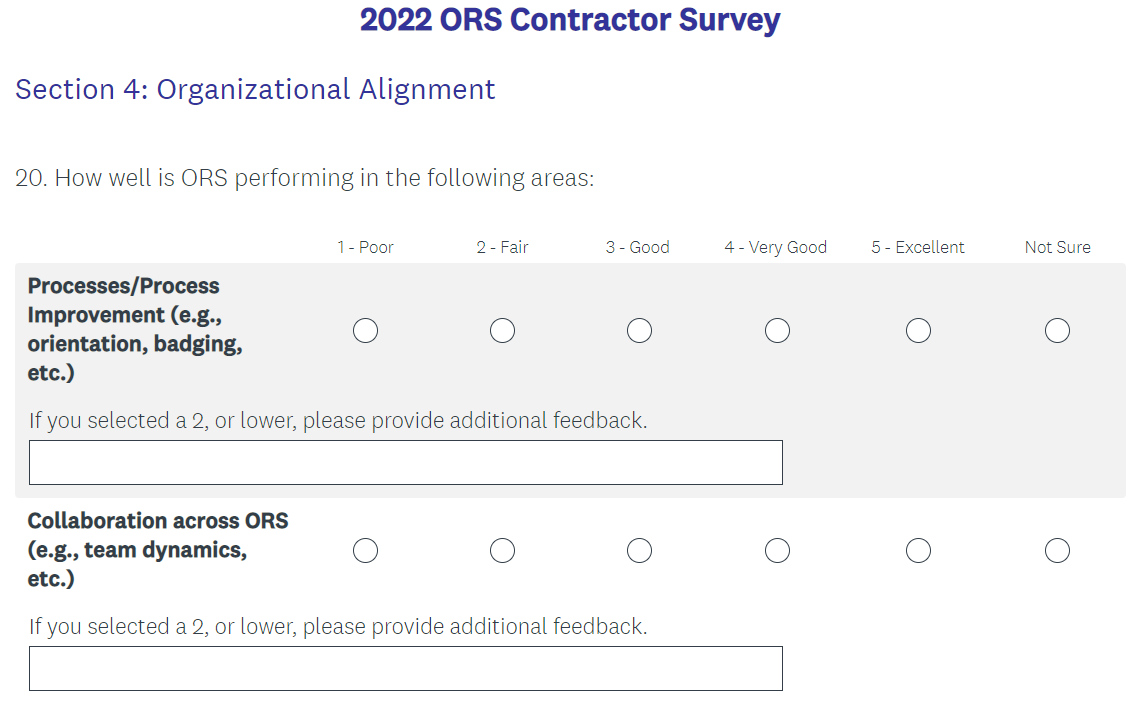This screenshot has height=701, width=1147.
Task: Click the Collaboration across ORS row label
Action: (x=157, y=550)
